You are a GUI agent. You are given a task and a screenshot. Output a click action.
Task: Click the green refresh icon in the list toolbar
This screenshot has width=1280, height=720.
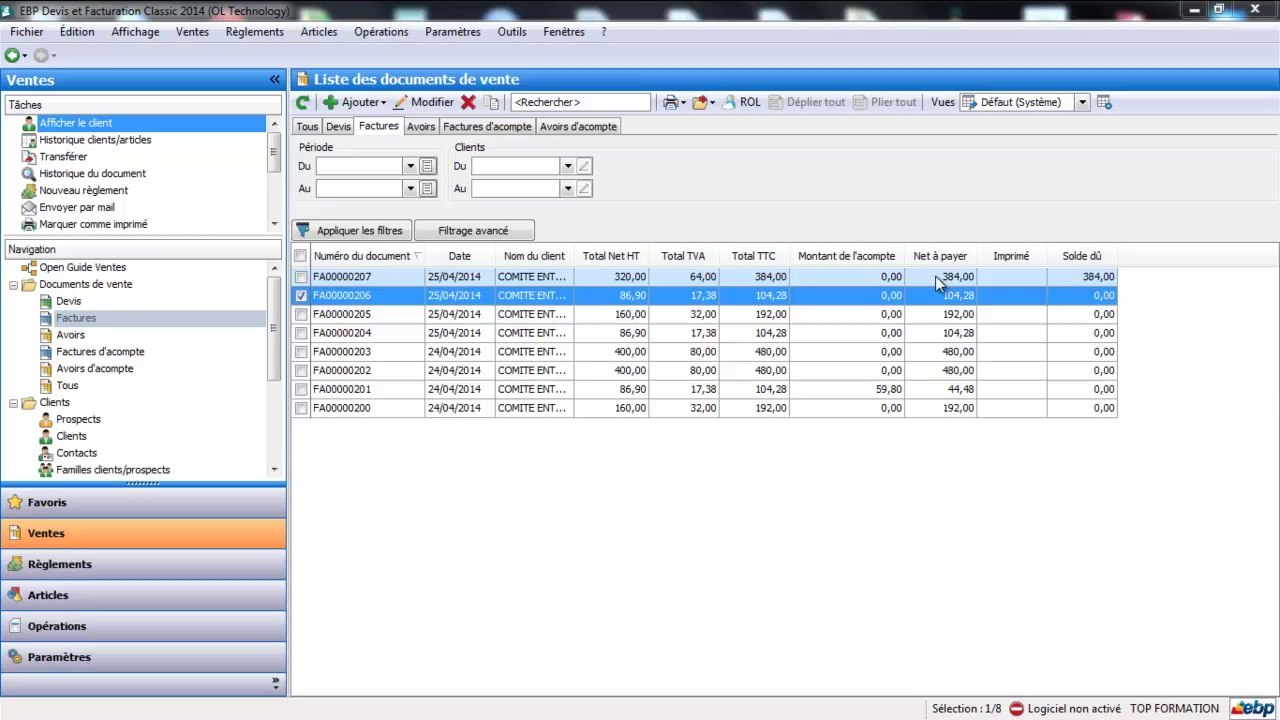(x=303, y=102)
